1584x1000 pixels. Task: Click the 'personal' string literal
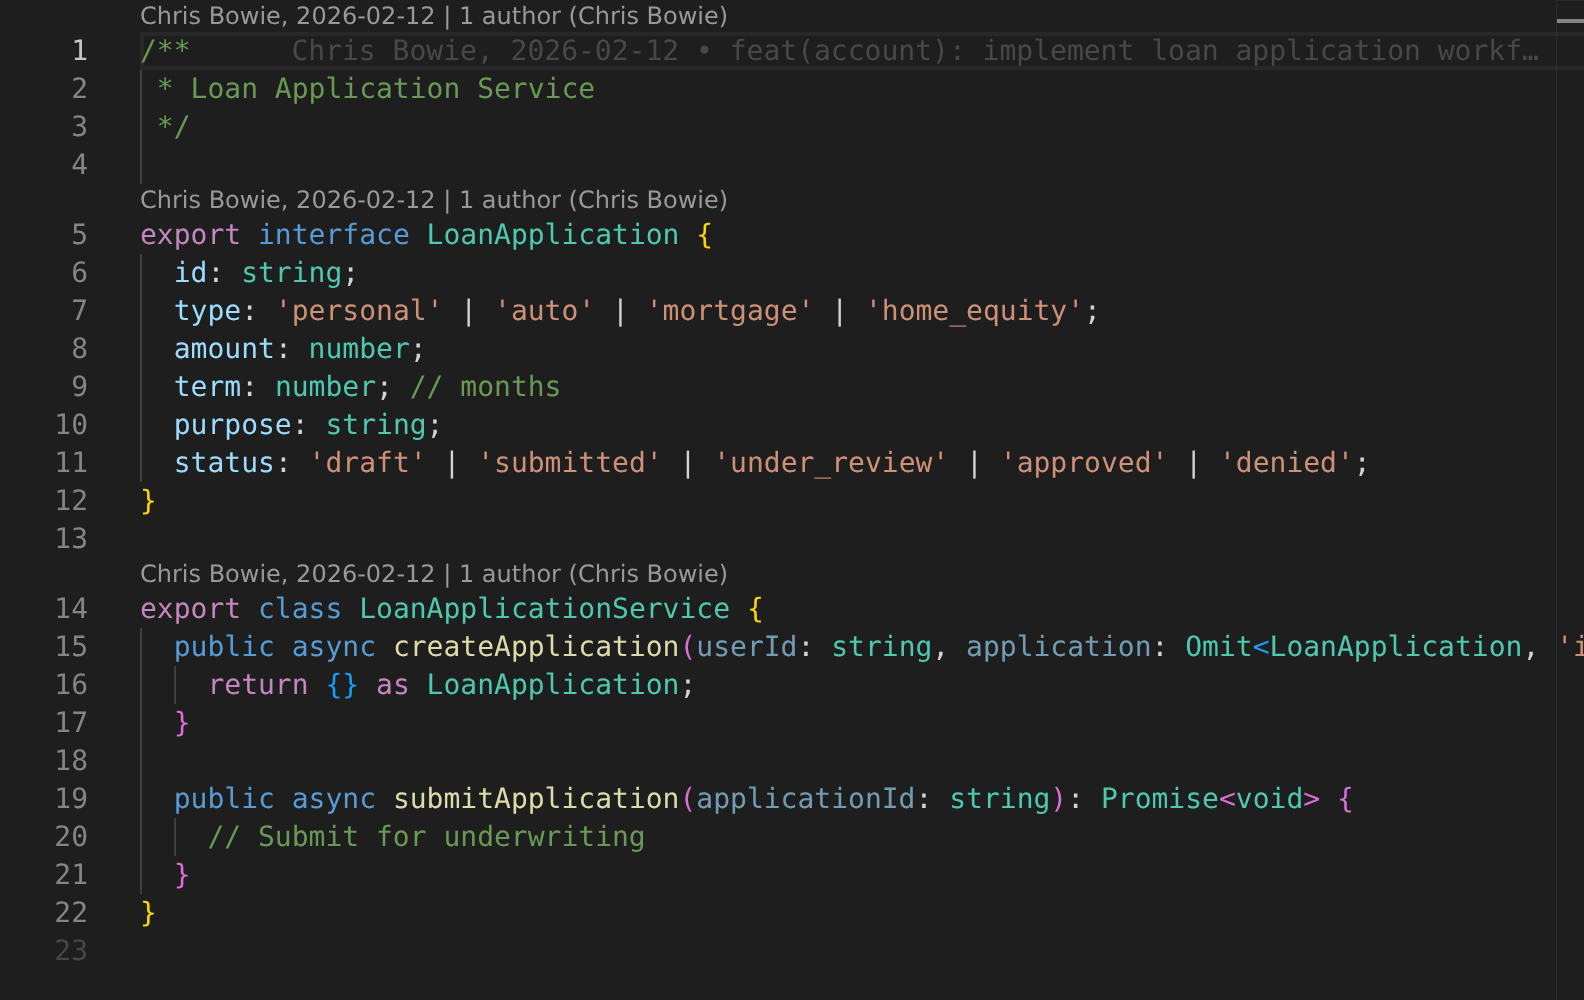[359, 311]
